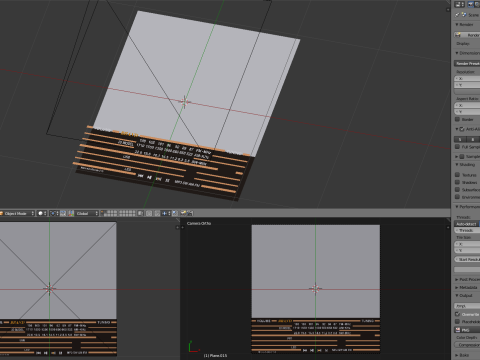
Task: Click the Render button in properties
Action: tap(468, 35)
